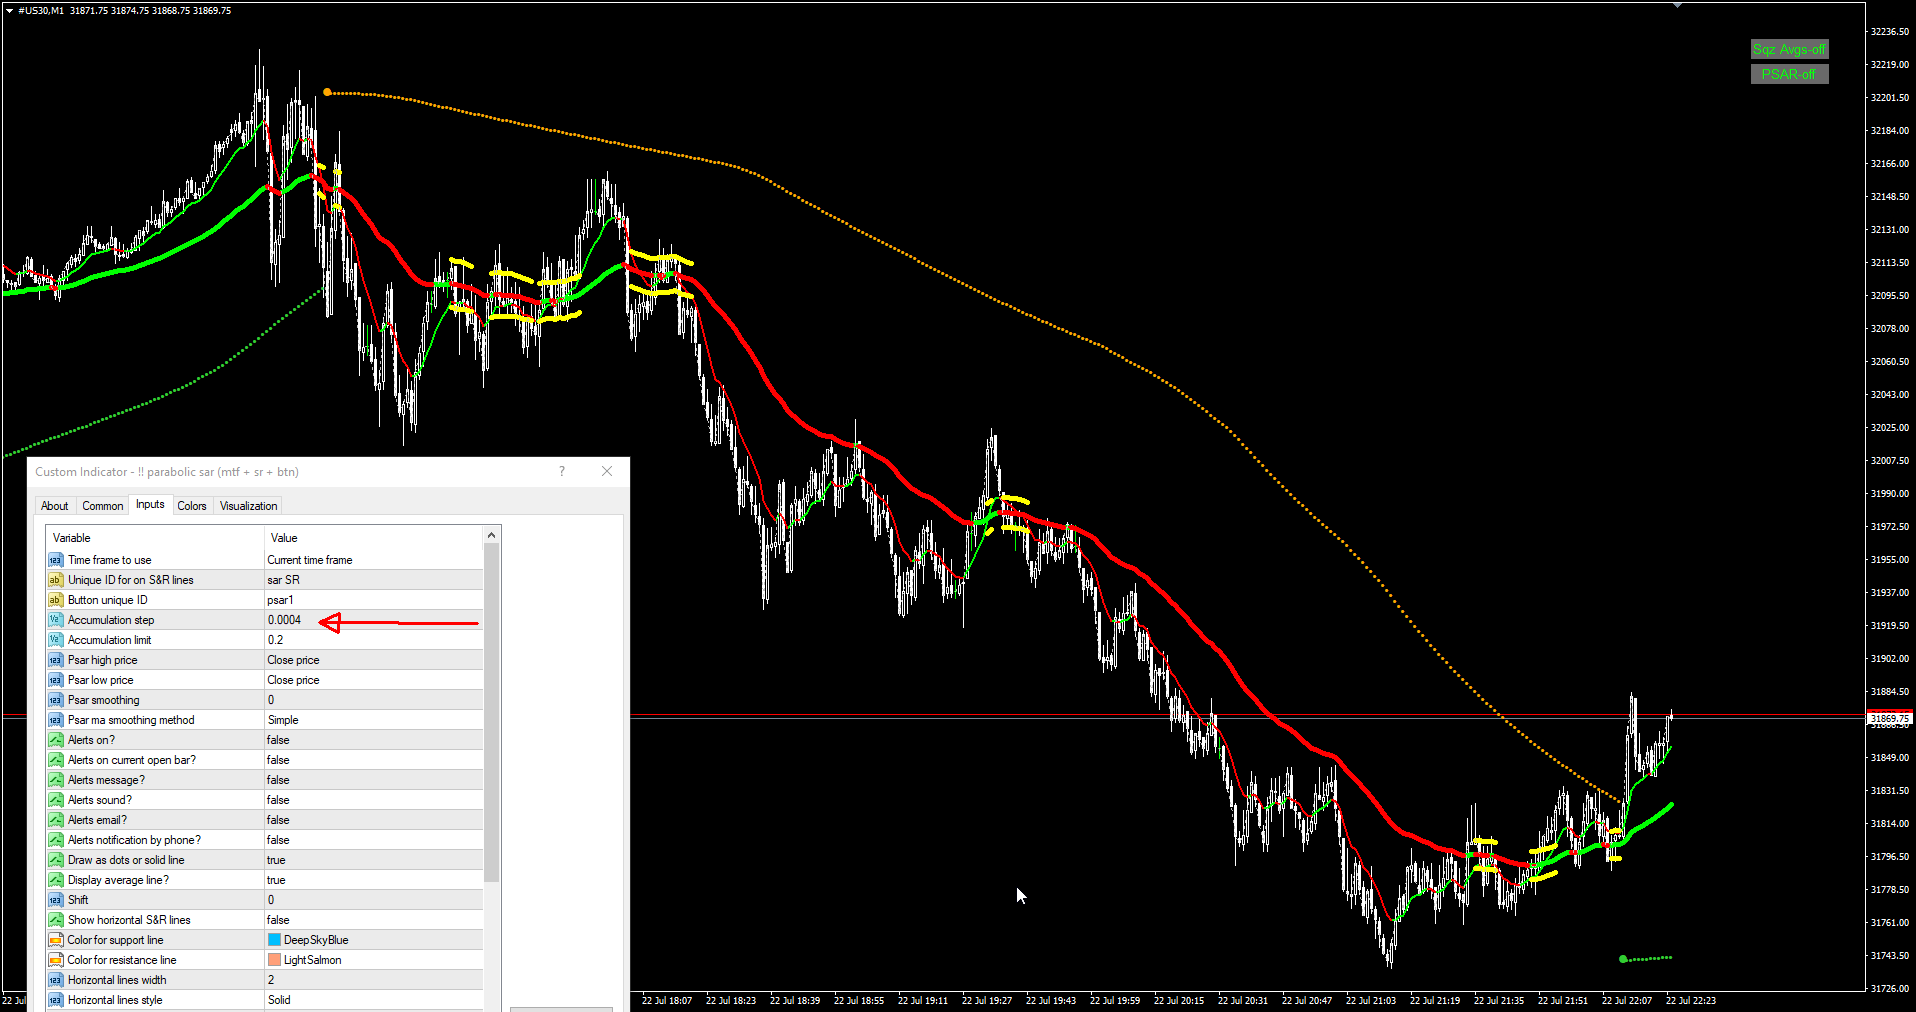Viewport: 1916px width, 1012px height.
Task: Click the 'Shift' variable name
Action: (78, 900)
